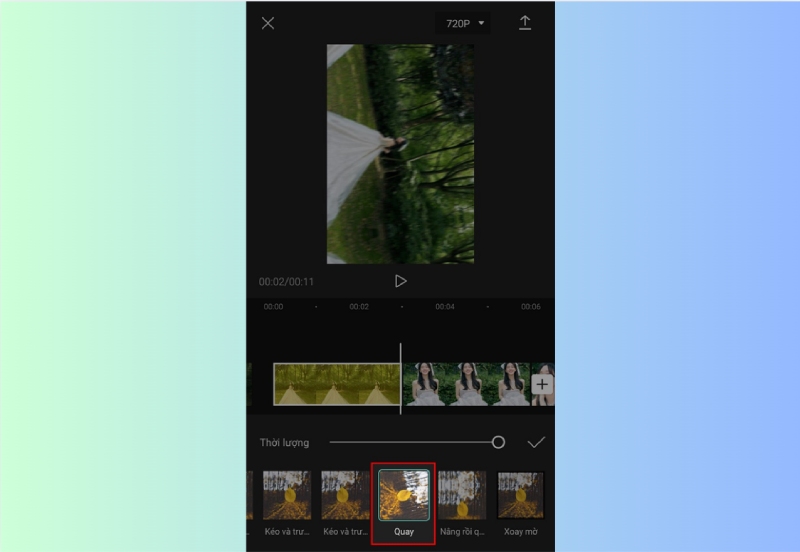Click the 00:04 mark on timeline ruler

point(445,307)
